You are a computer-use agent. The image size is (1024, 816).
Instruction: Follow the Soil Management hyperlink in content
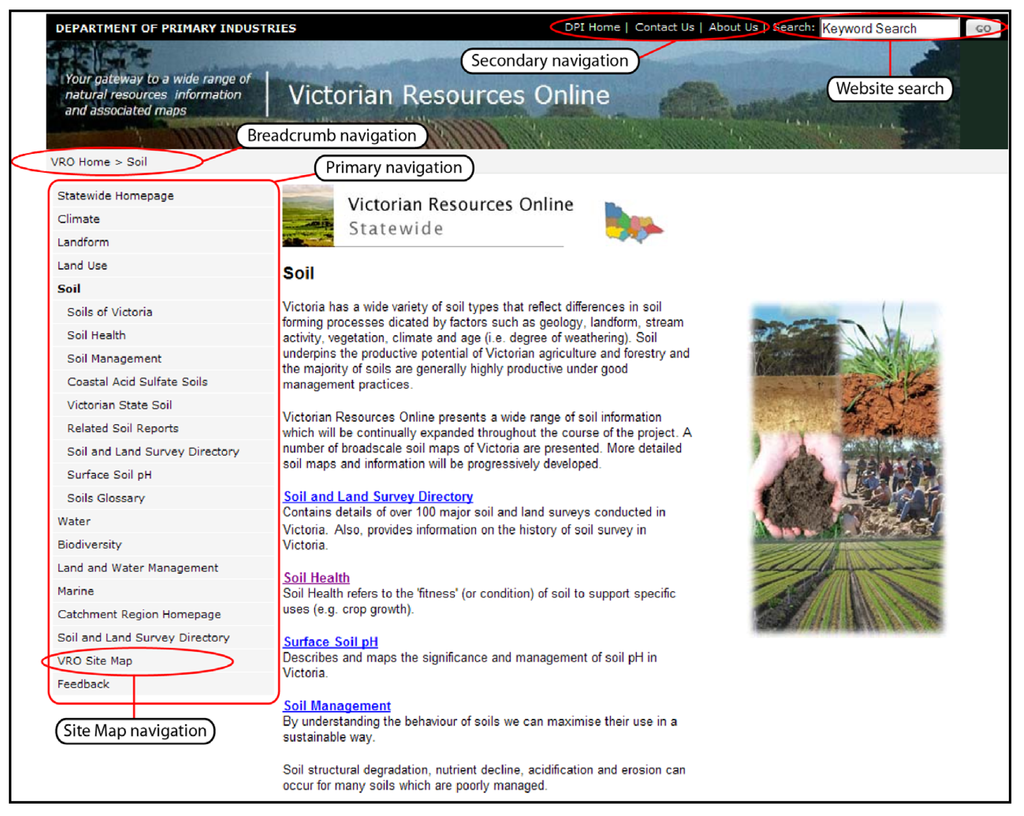click(337, 706)
